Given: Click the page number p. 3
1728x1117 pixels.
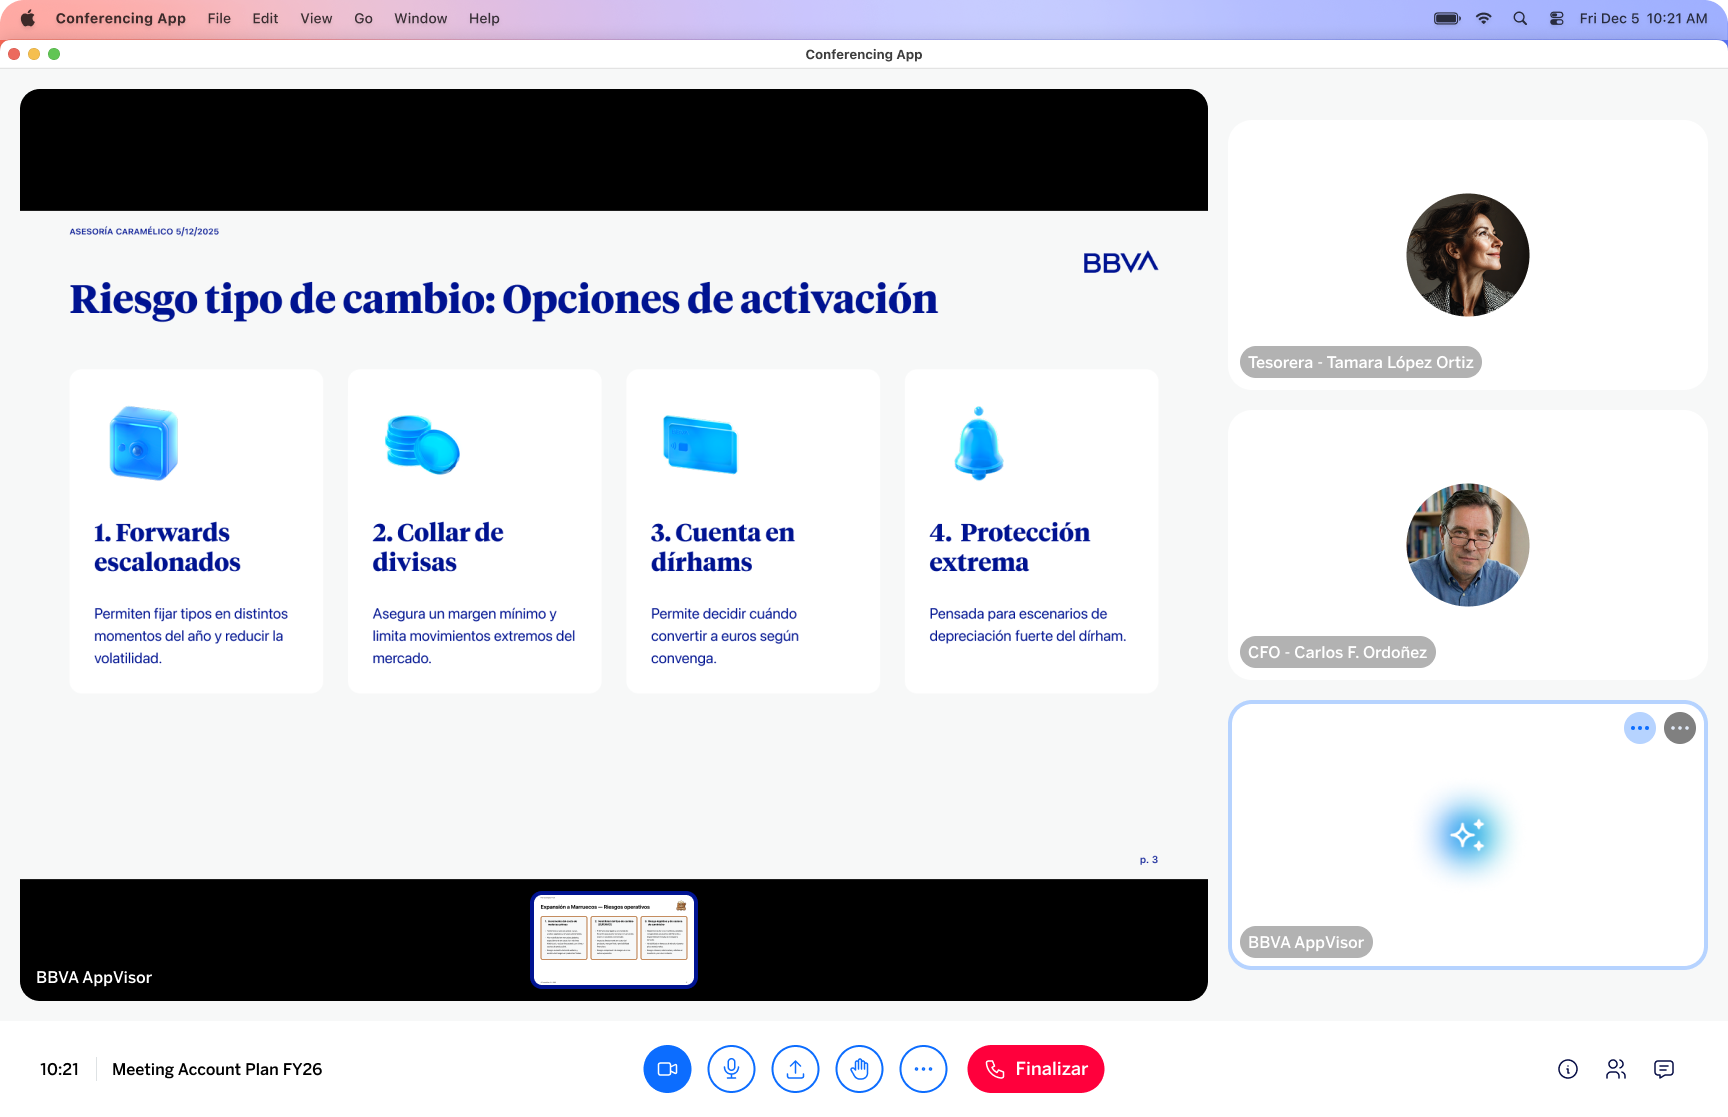Looking at the screenshot, I should coord(1149,859).
